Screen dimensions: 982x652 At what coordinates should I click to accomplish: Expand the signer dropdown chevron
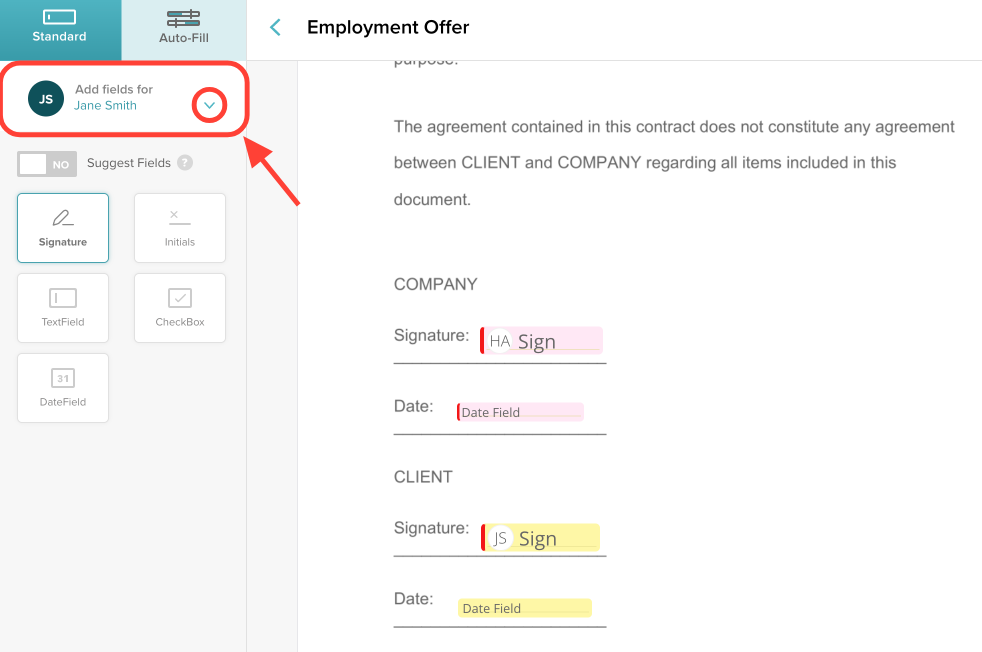coord(209,105)
